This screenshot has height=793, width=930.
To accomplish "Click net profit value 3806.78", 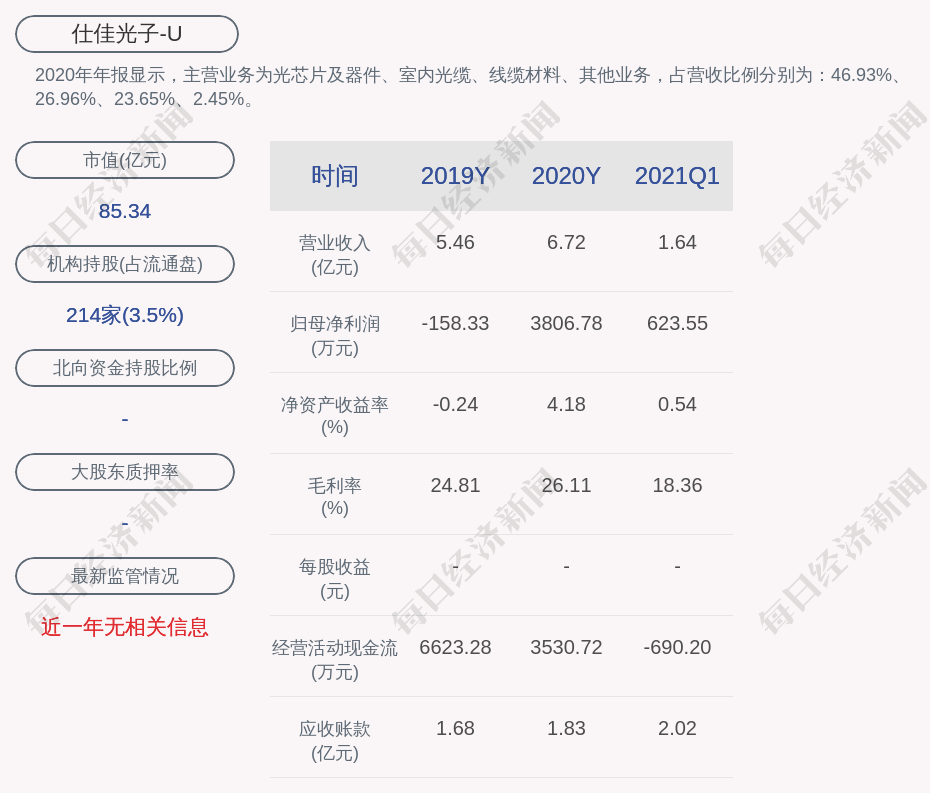I will 566,323.
